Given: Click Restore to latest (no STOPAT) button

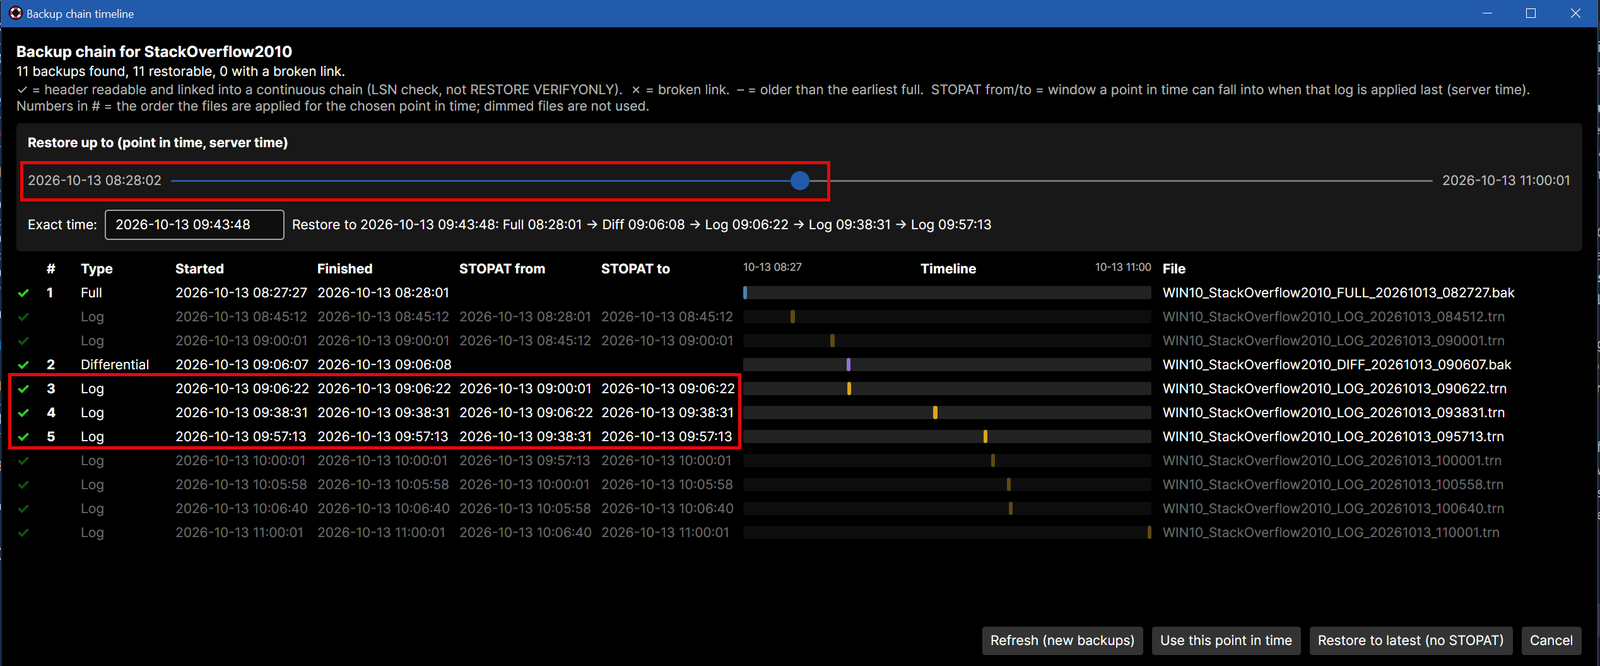Looking at the screenshot, I should [1410, 641].
